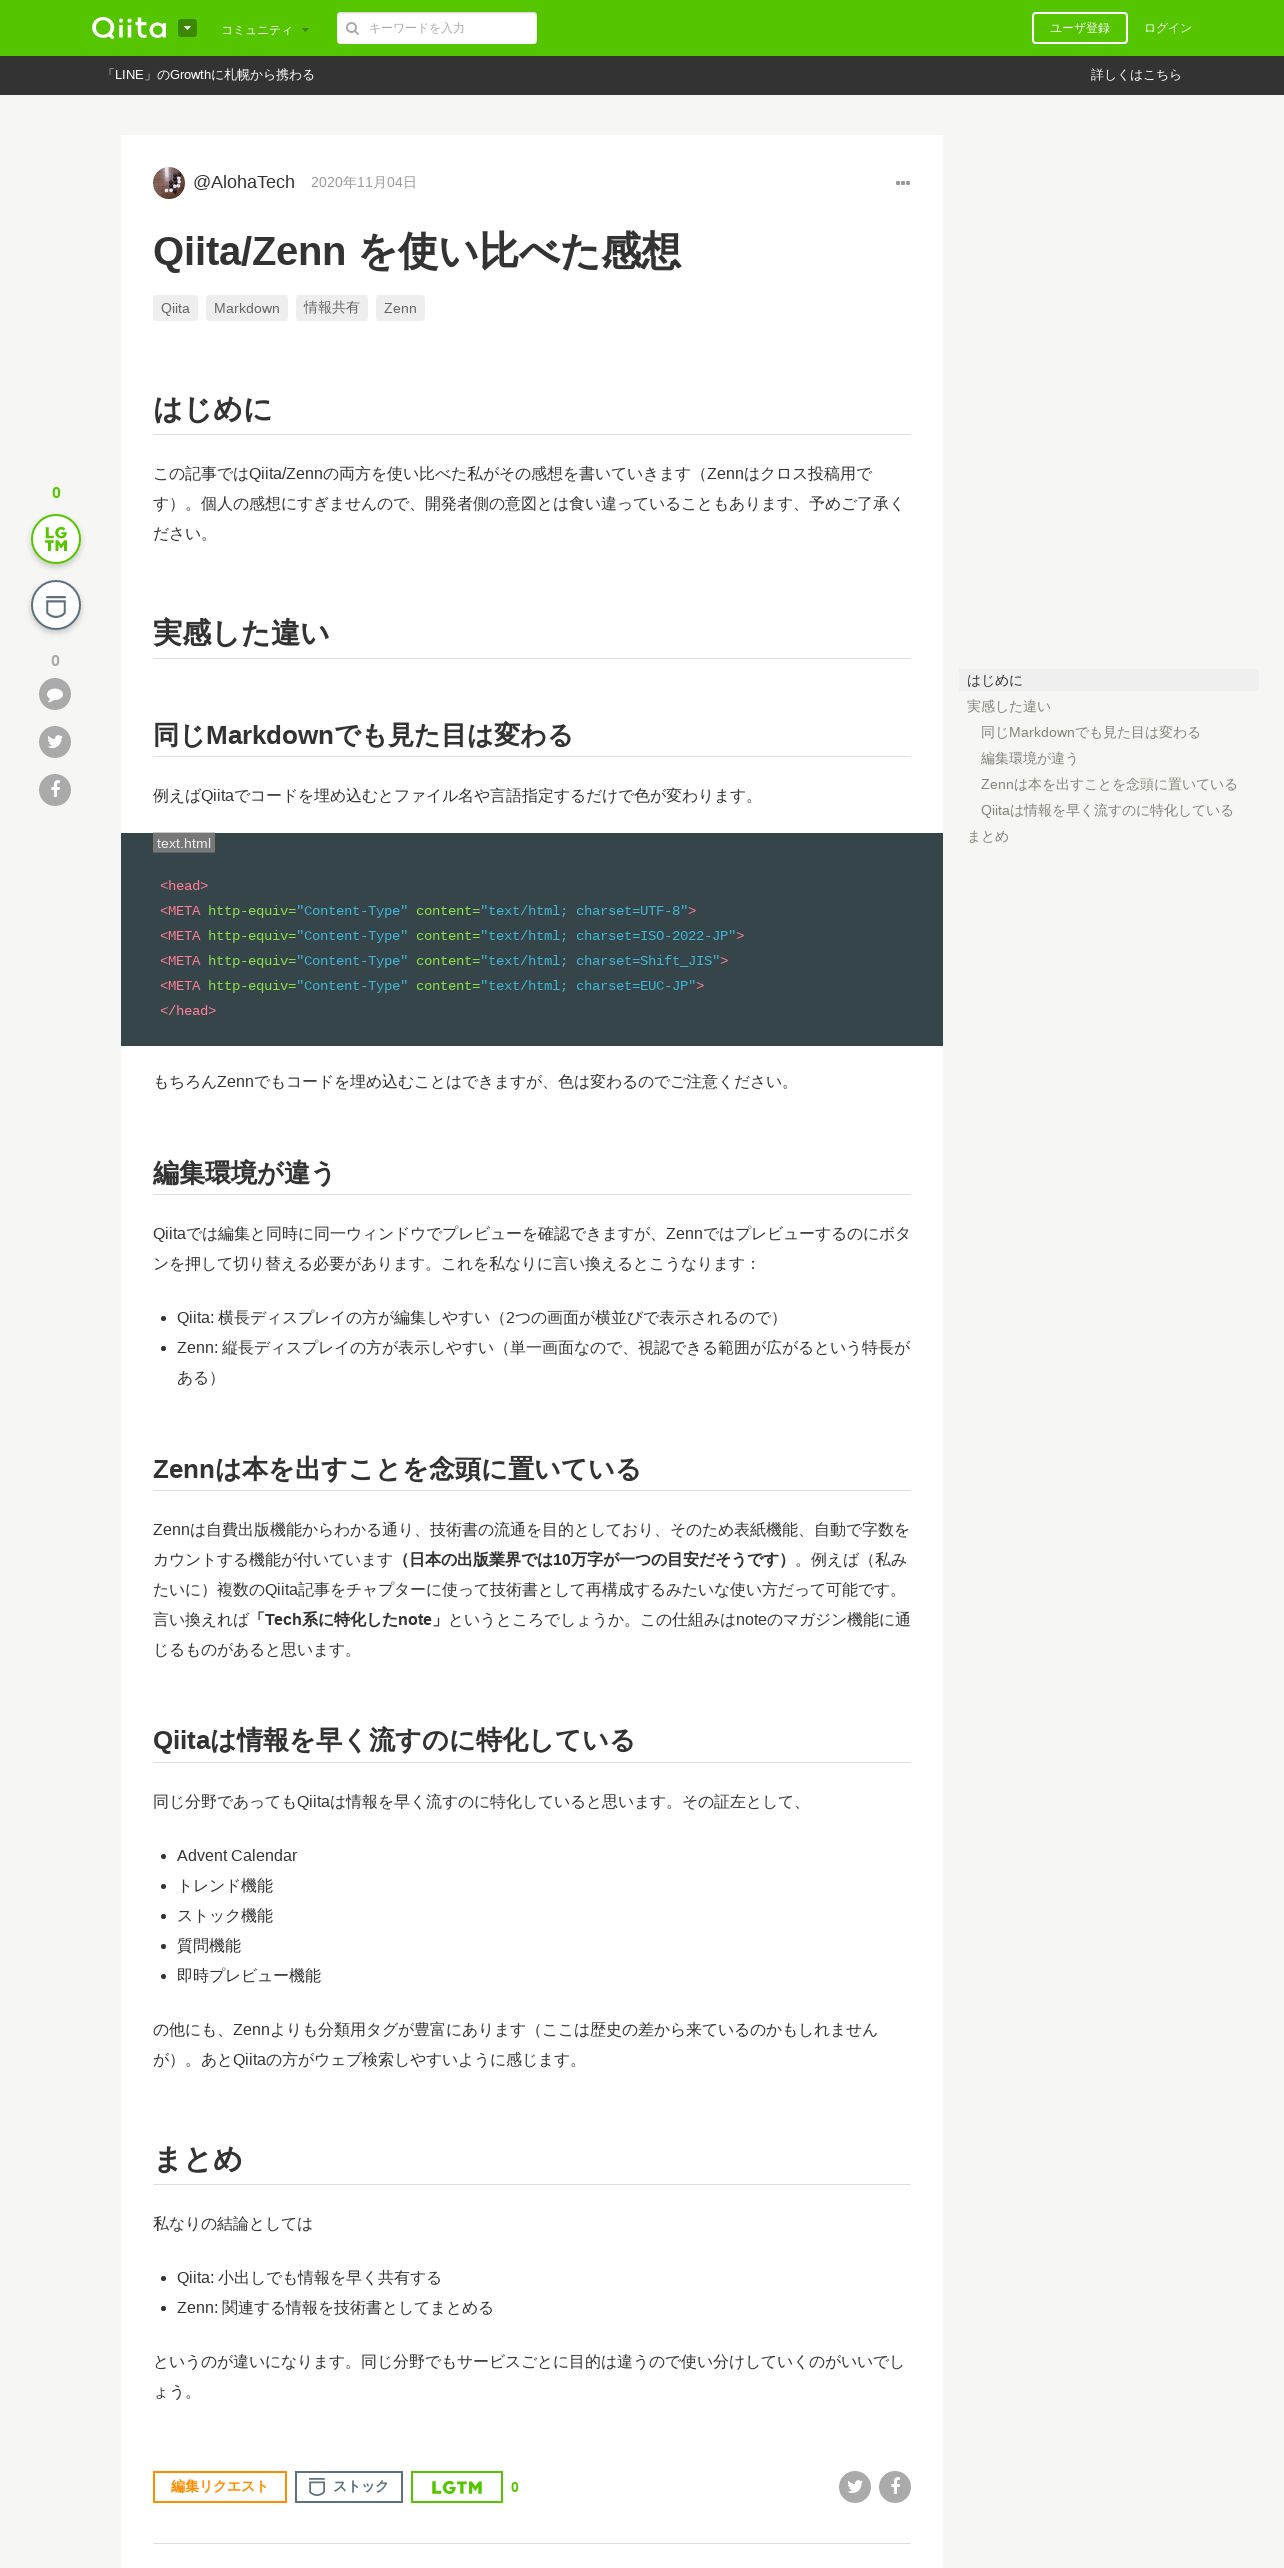The height and width of the screenshot is (2568, 1284).
Task: Click the LGTM count above the sidebar LGTM icon
Action: [56, 493]
